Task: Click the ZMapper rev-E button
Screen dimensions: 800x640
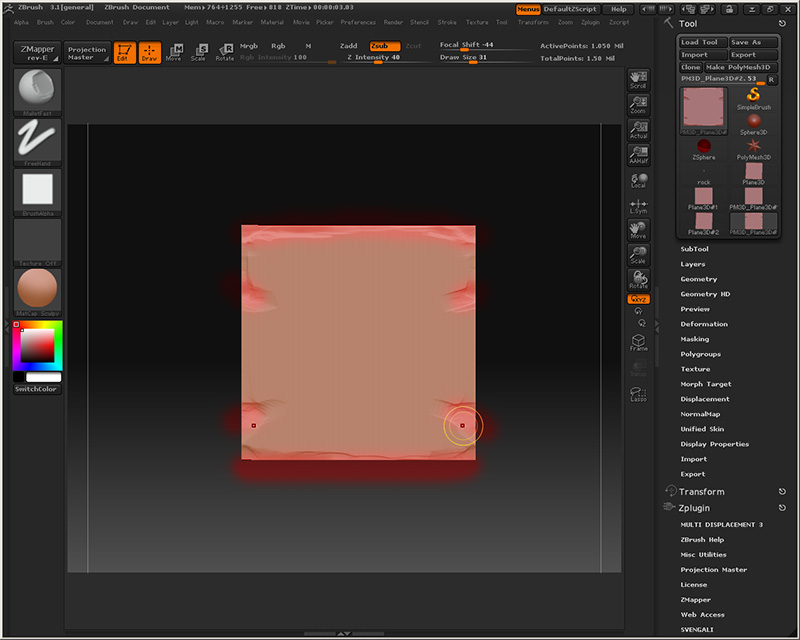Action: (37, 53)
